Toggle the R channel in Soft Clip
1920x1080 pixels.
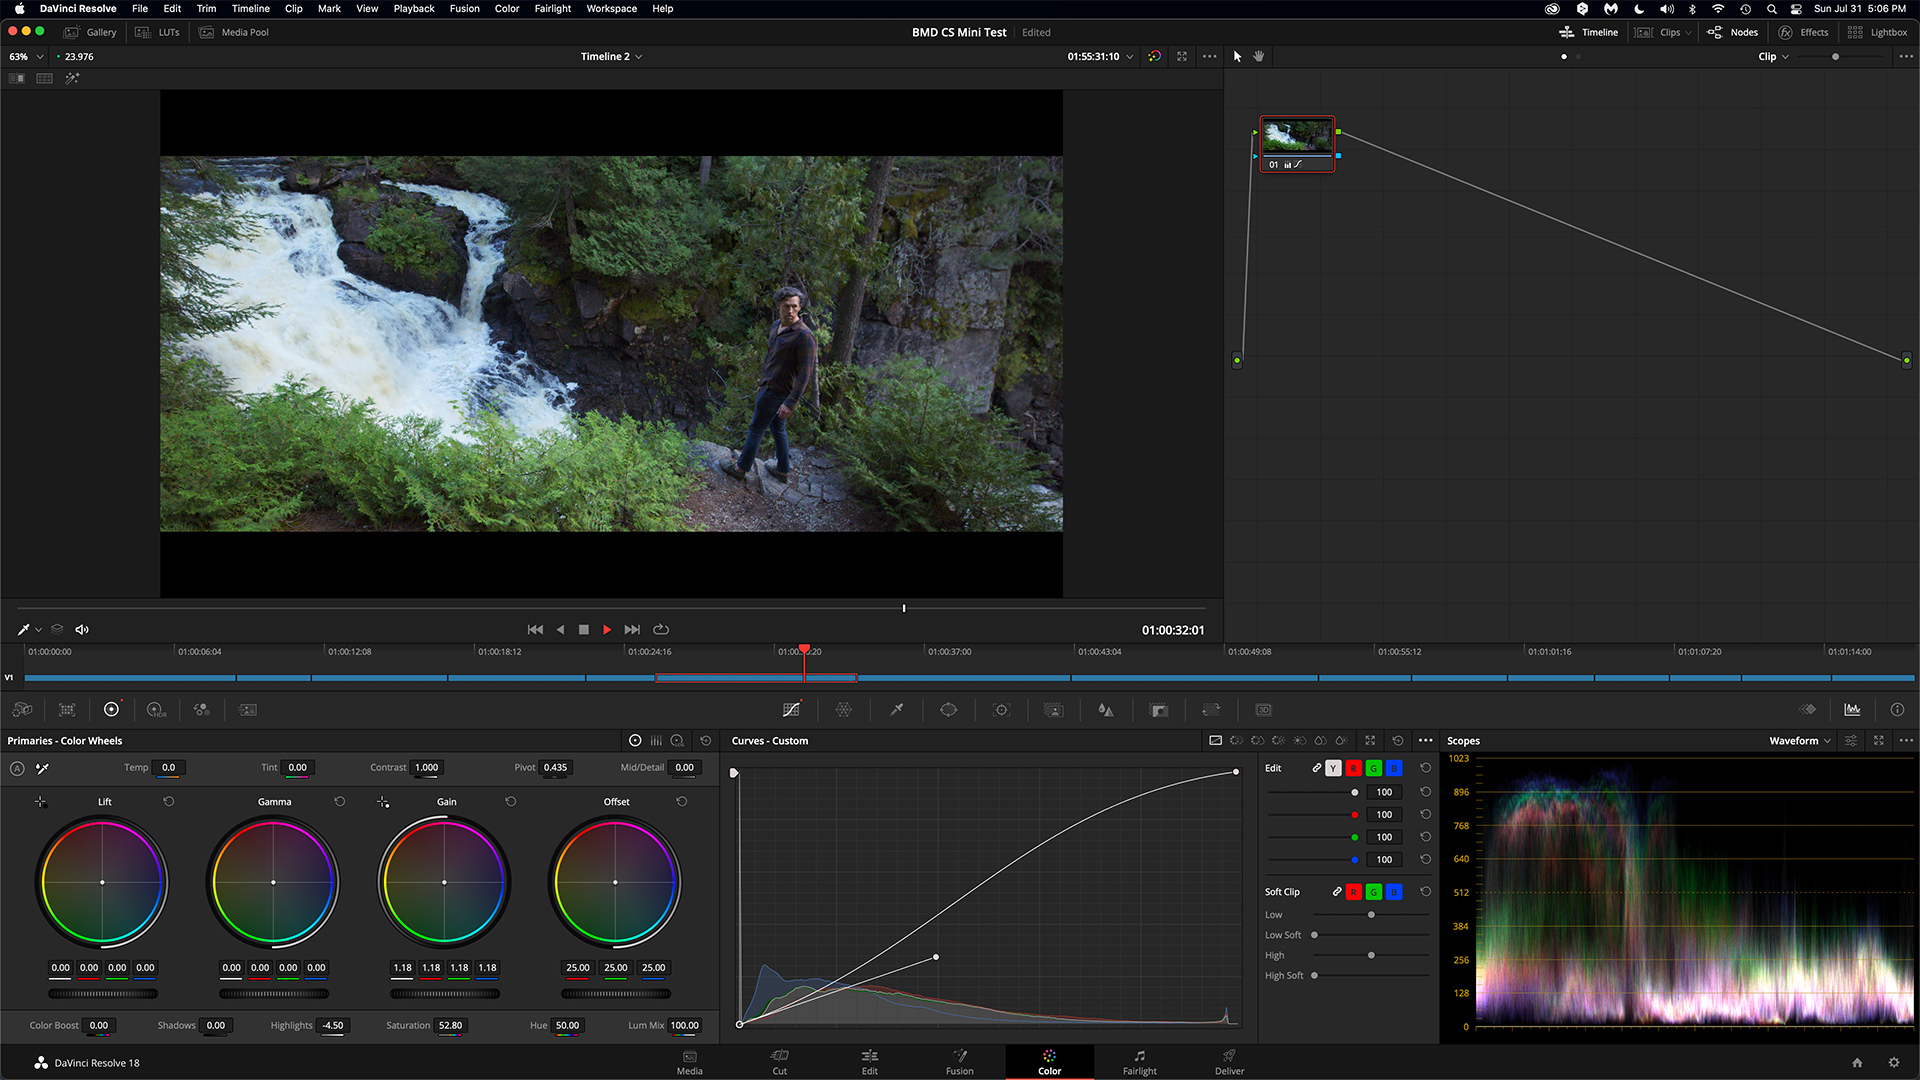pos(1354,893)
